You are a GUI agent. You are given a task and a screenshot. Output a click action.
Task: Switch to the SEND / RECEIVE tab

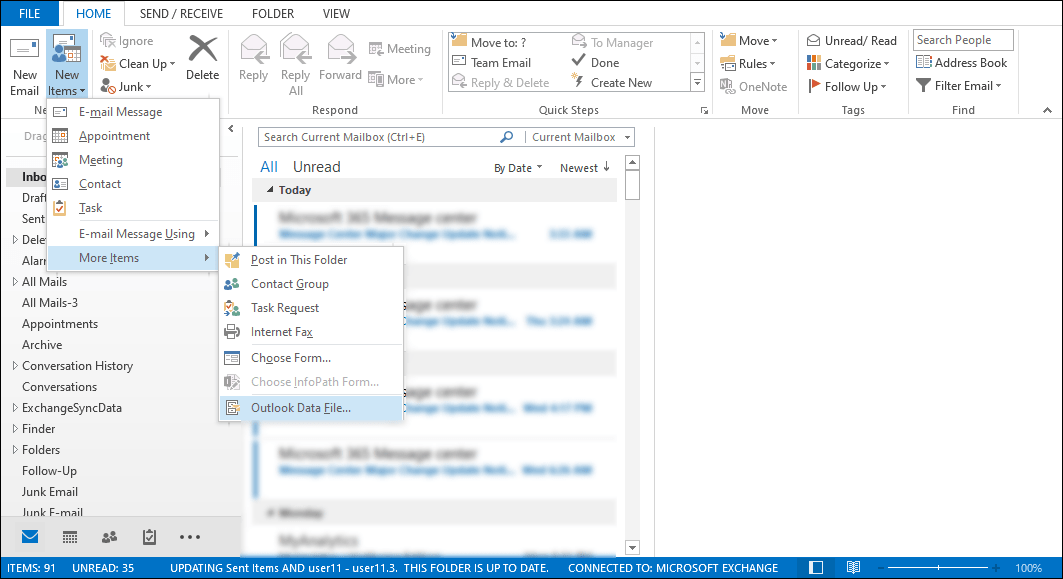coord(181,14)
